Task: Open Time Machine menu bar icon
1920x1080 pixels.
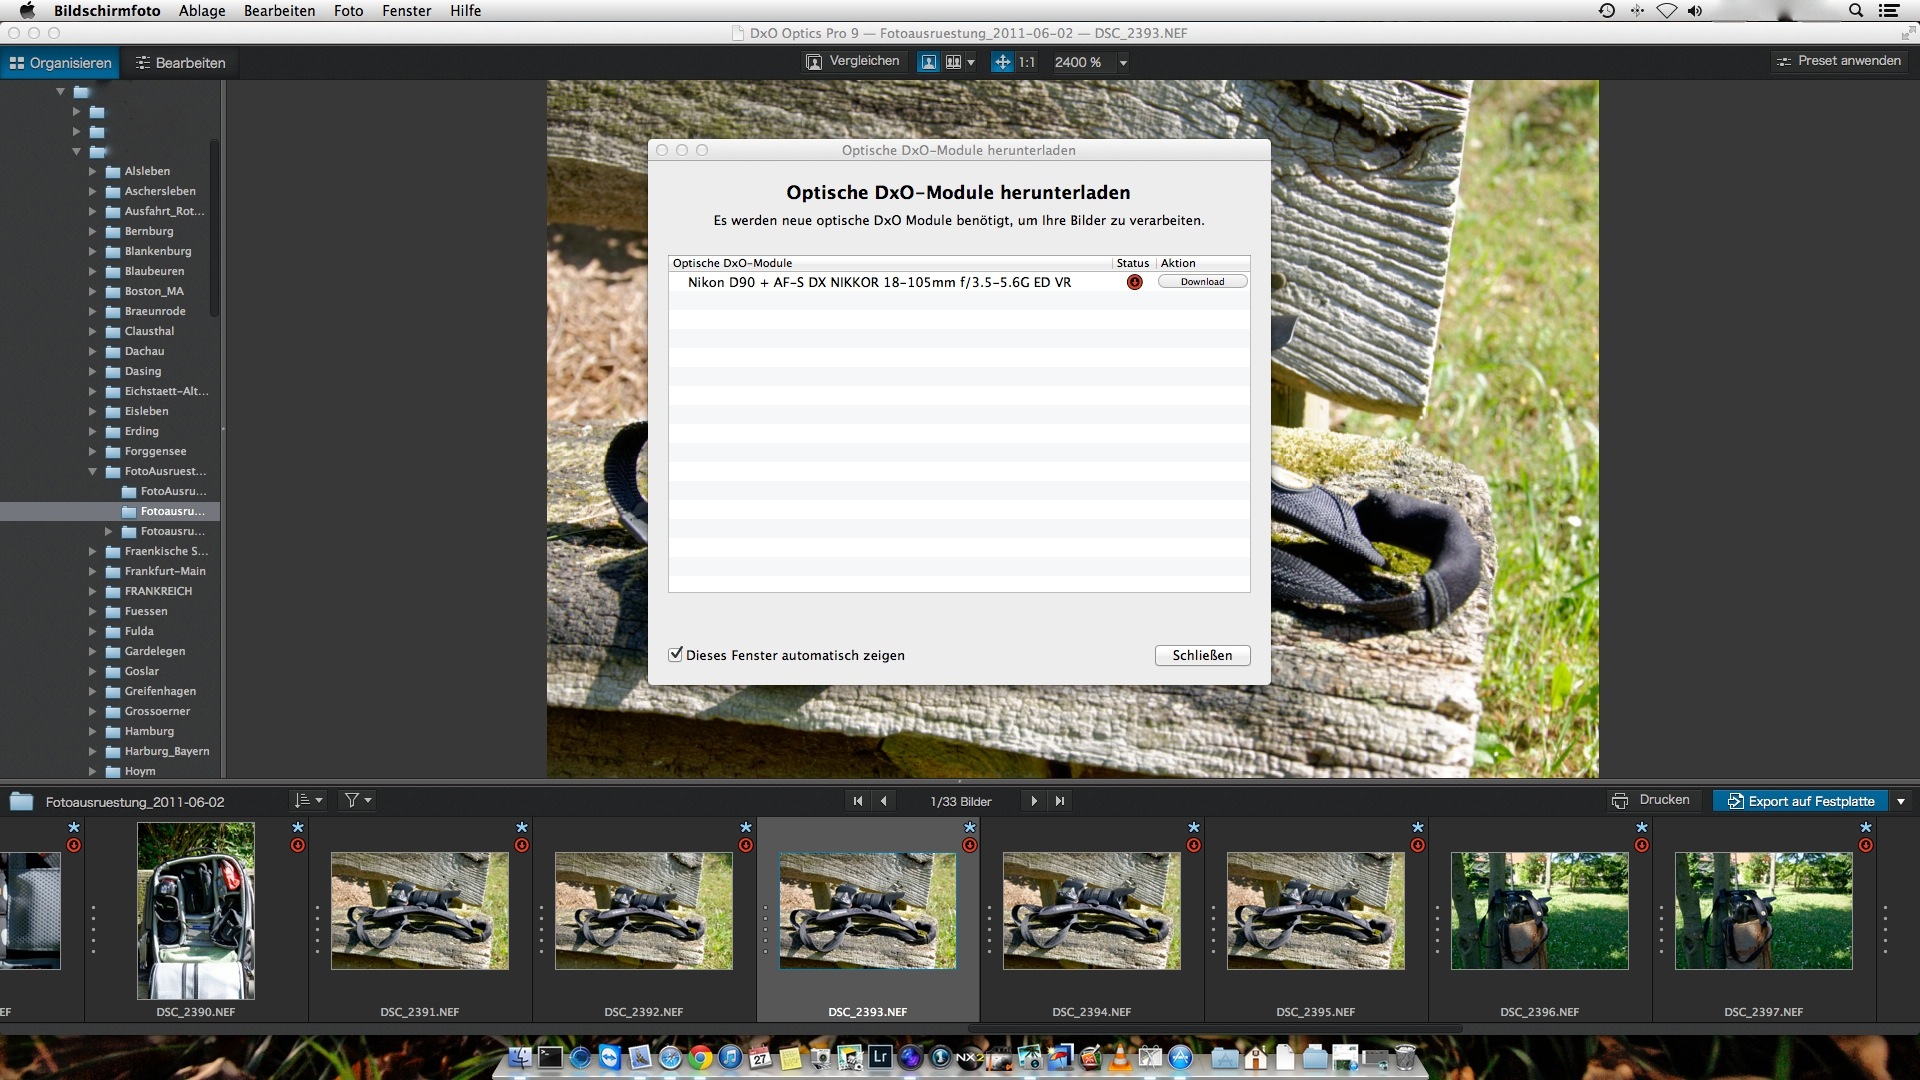Action: (1607, 10)
